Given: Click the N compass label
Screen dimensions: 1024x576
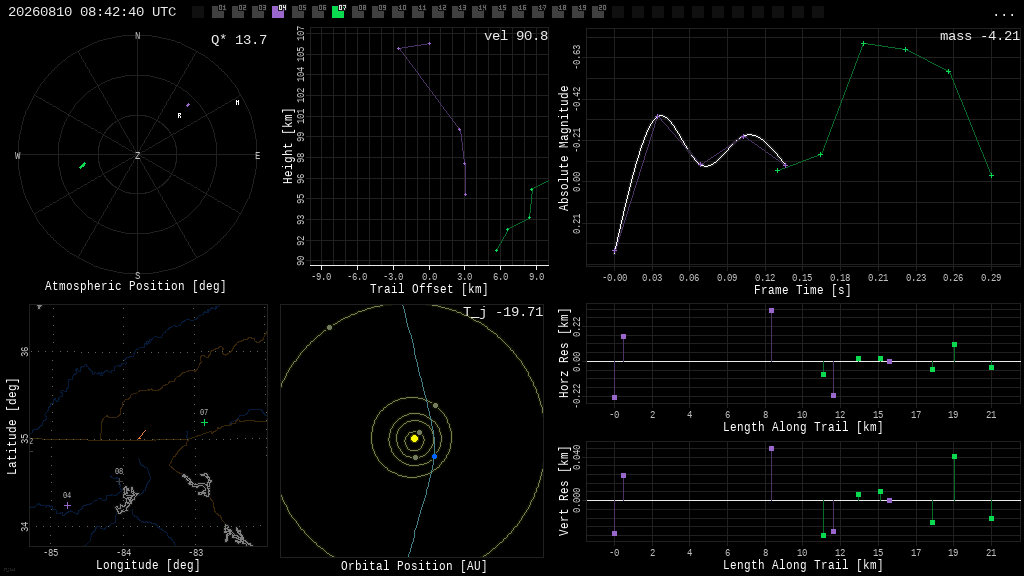Looking at the screenshot, I should tap(137, 36).
